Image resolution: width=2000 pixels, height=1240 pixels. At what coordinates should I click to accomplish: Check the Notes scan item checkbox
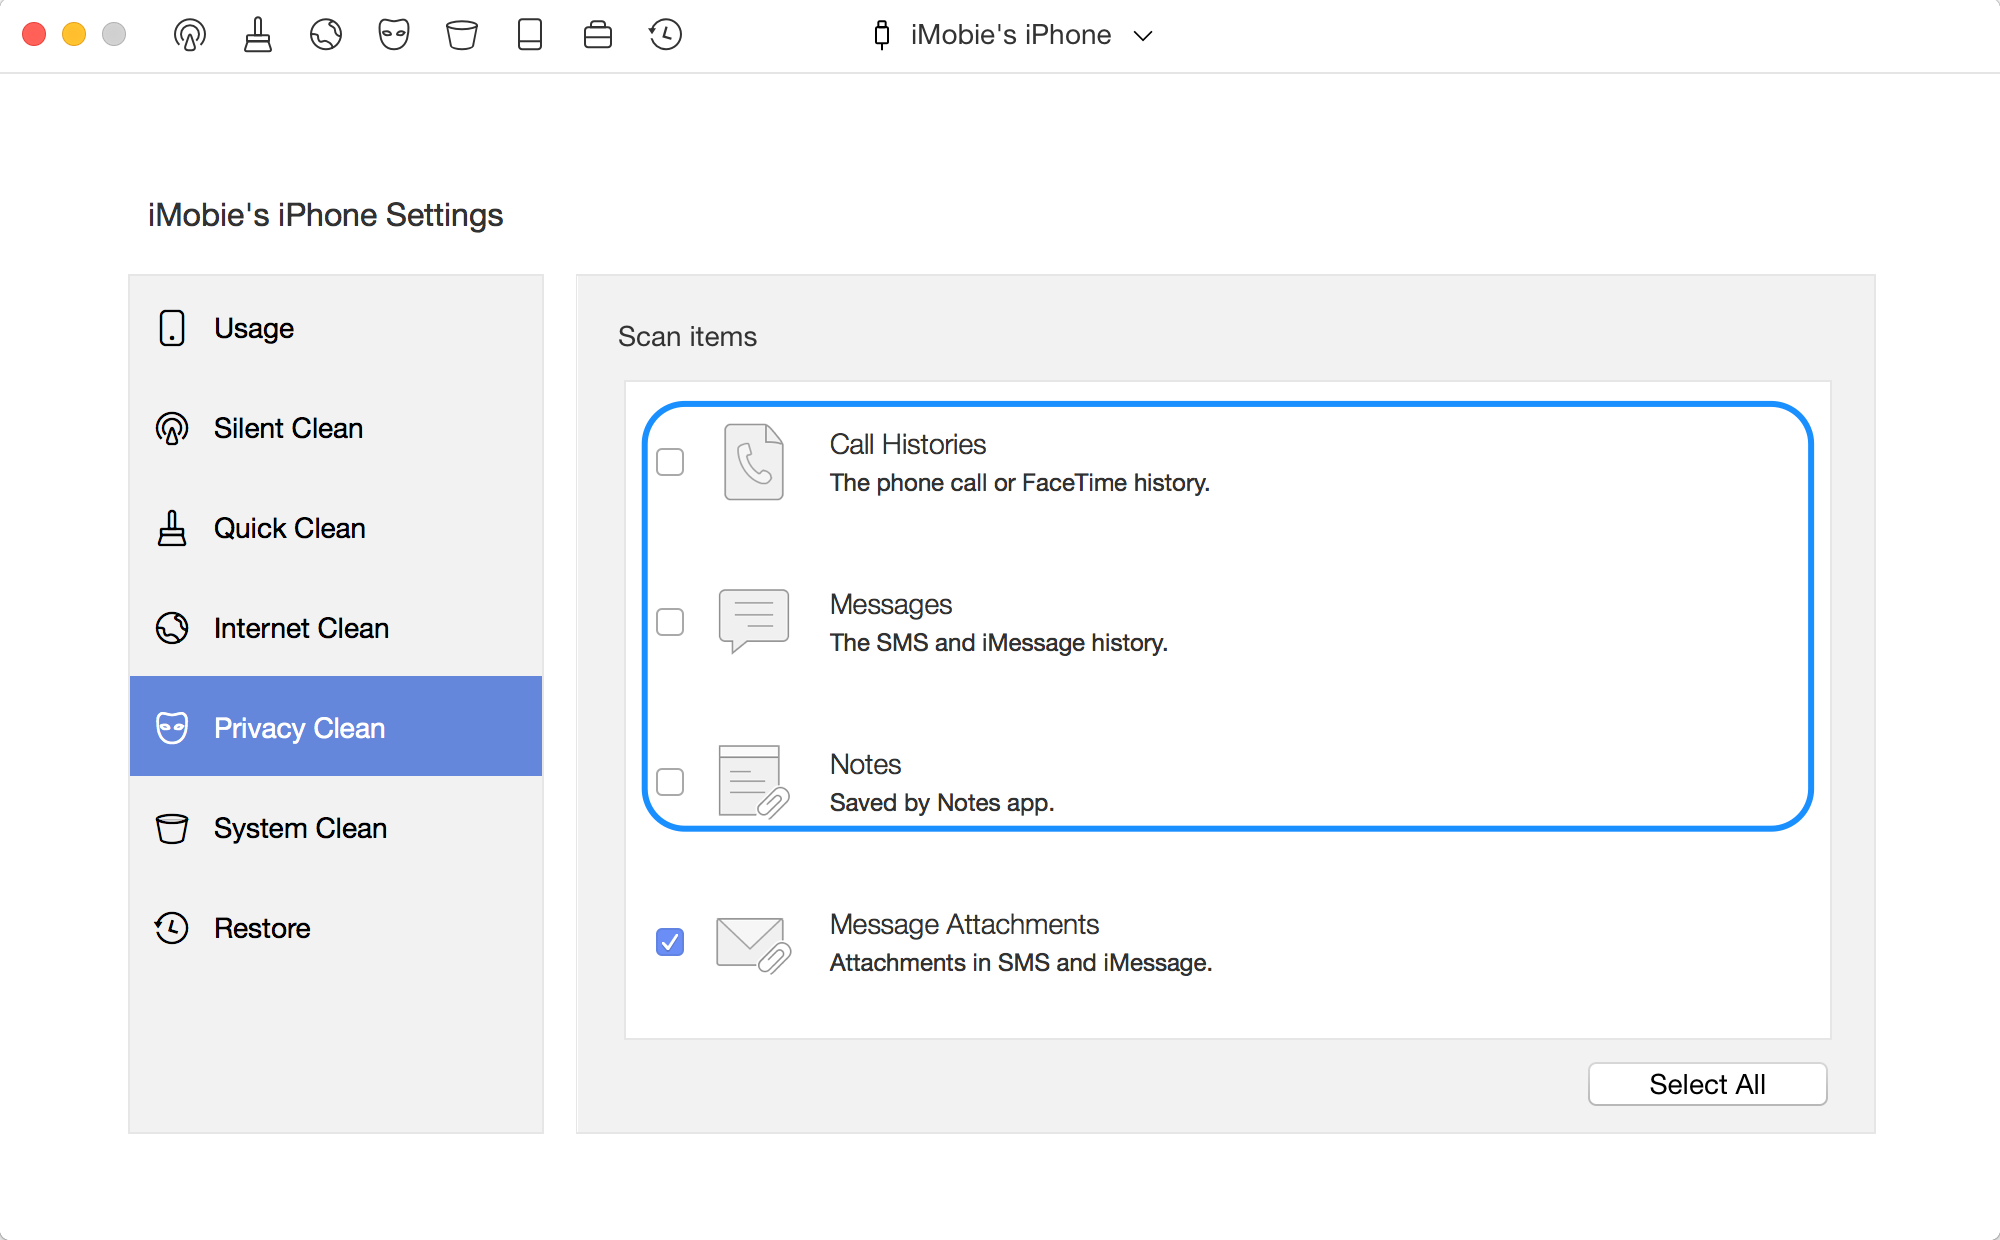click(x=670, y=782)
